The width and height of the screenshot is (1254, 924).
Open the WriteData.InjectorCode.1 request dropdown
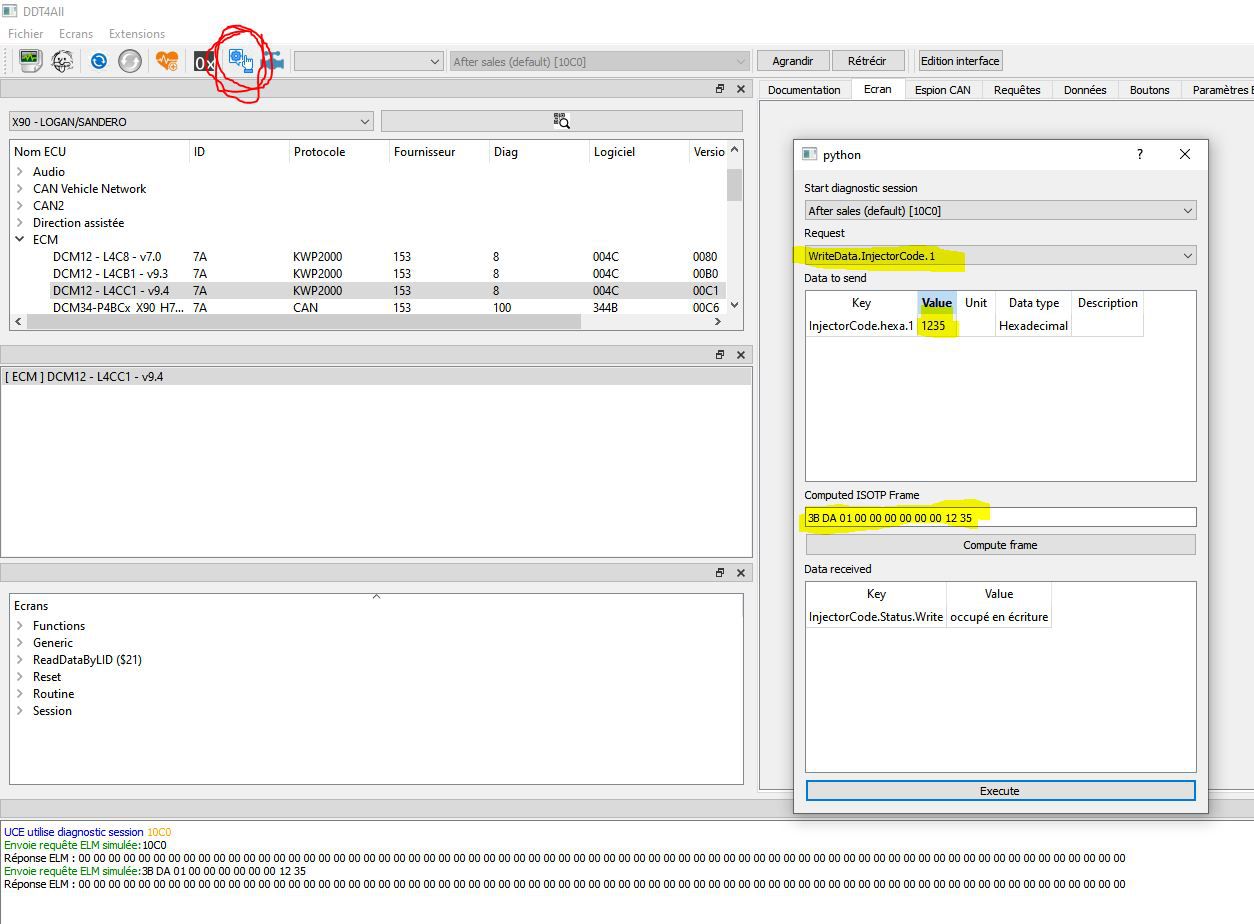(x=1000, y=256)
